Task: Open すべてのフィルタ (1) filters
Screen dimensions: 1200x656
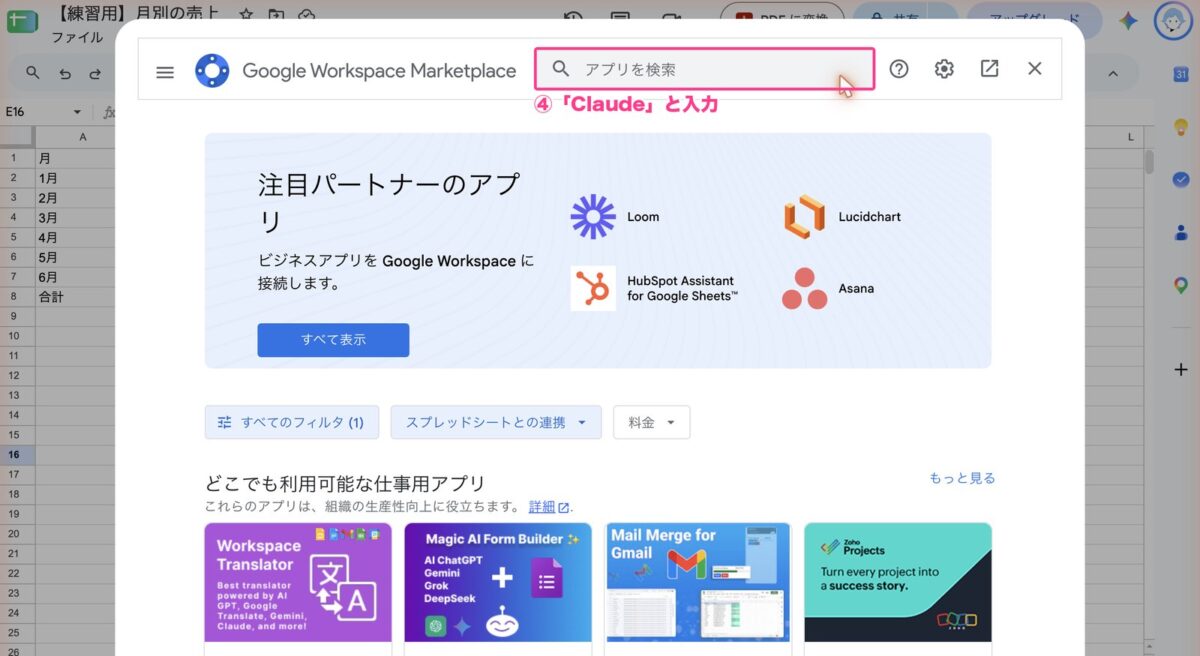Action: click(x=291, y=422)
